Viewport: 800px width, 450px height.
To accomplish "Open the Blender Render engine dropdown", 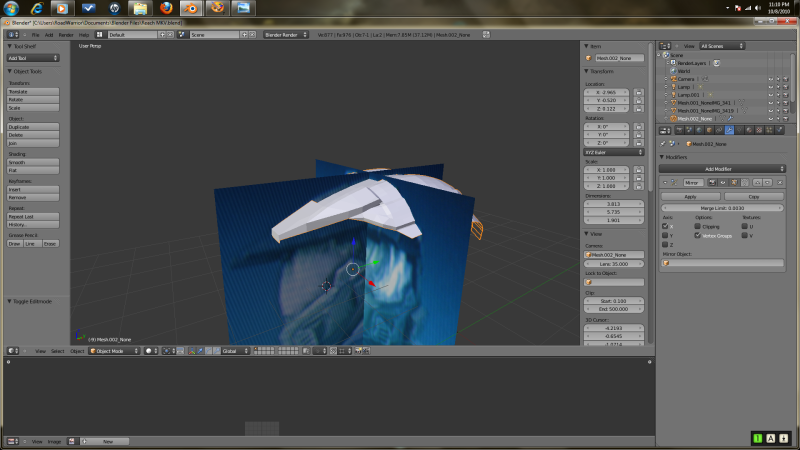I will tap(286, 35).
